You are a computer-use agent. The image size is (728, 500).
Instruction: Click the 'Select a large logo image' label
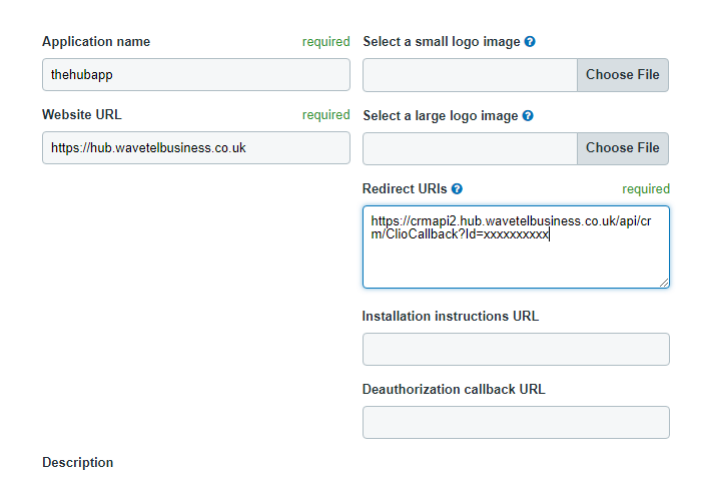(440, 116)
